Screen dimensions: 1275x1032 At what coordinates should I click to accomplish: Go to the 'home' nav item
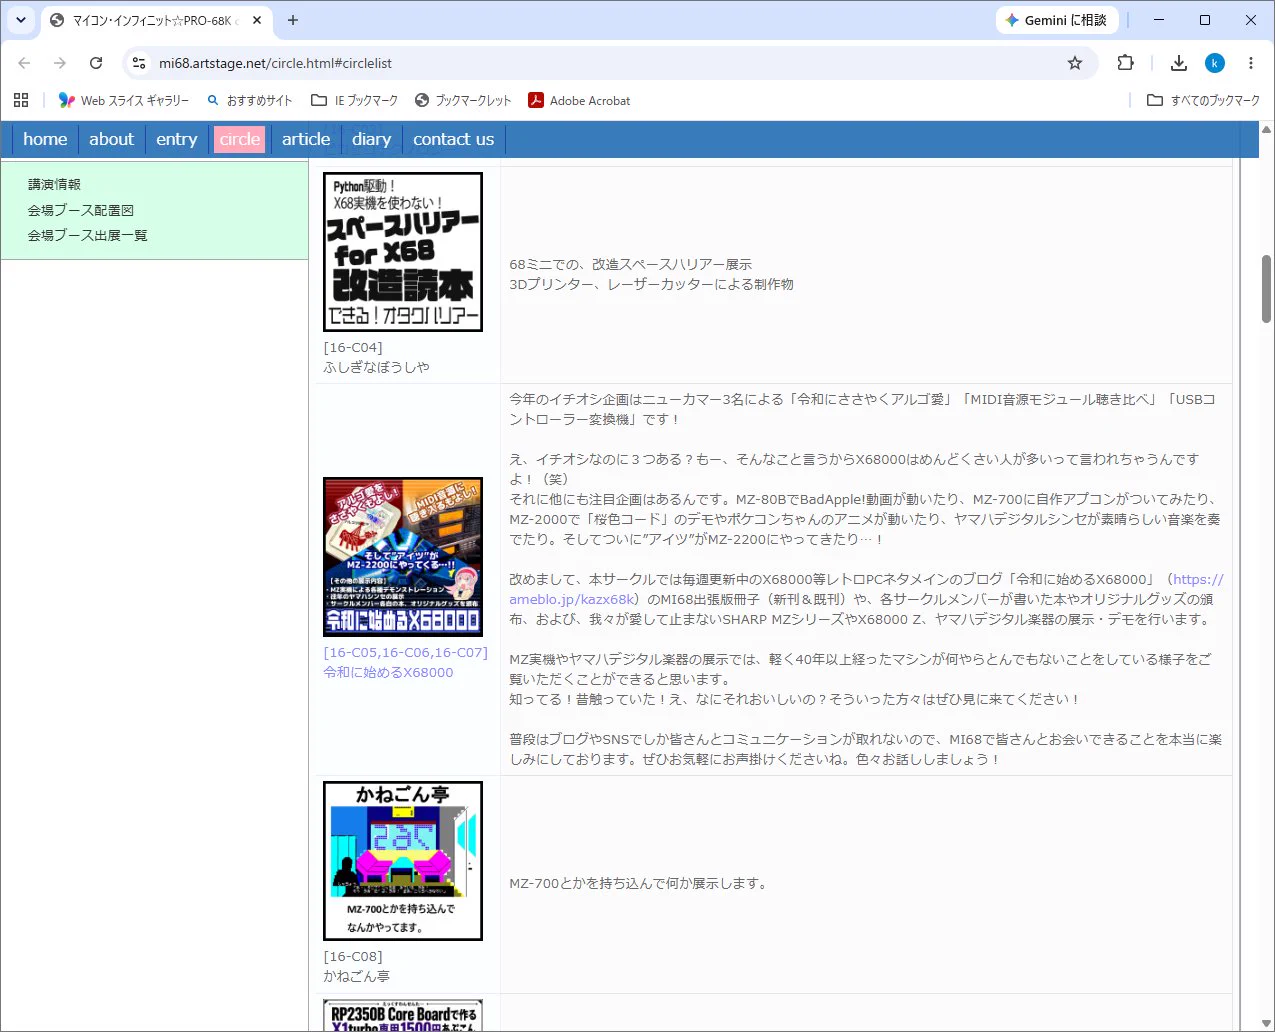pyautogui.click(x=45, y=139)
